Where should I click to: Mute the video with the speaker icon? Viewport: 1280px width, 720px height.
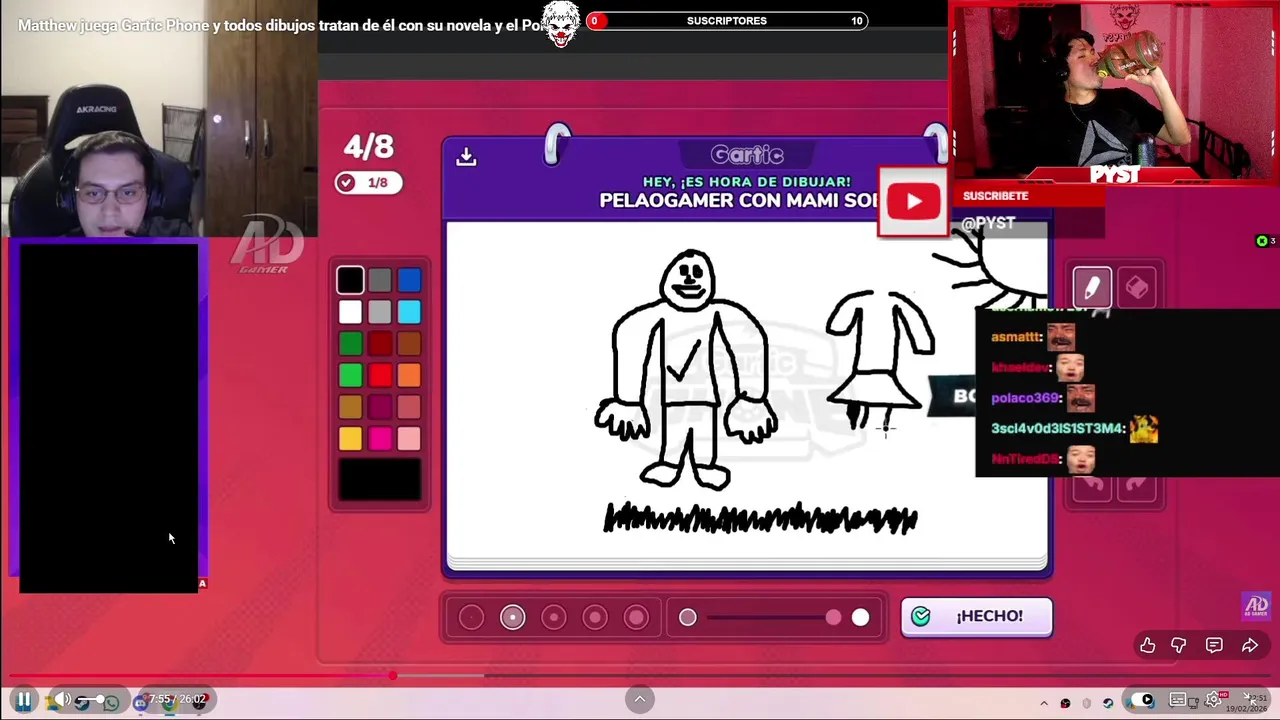[62, 700]
